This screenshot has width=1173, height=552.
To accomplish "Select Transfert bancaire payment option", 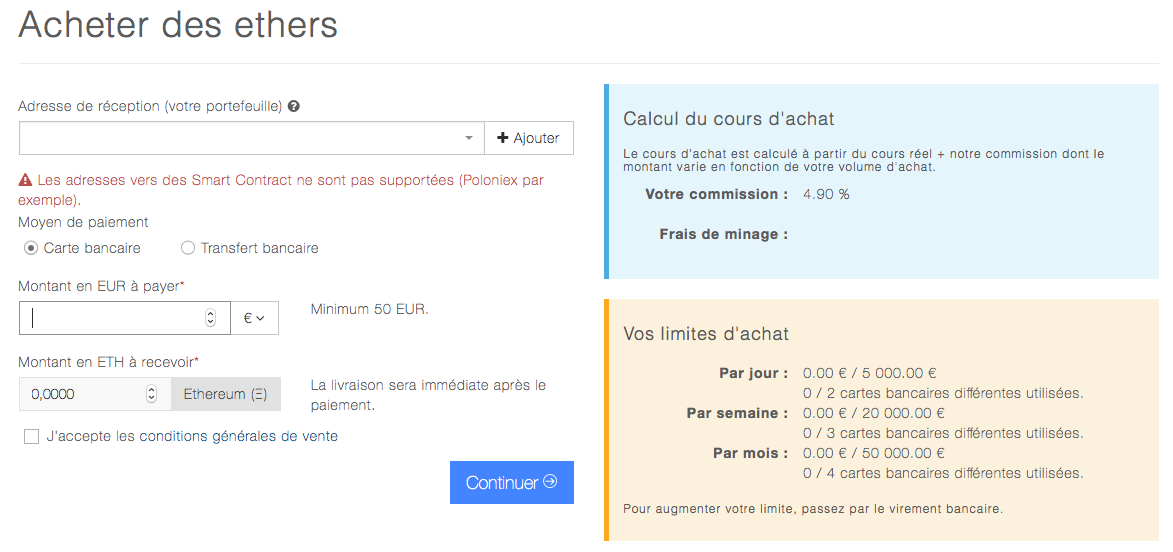I will tap(188, 248).
